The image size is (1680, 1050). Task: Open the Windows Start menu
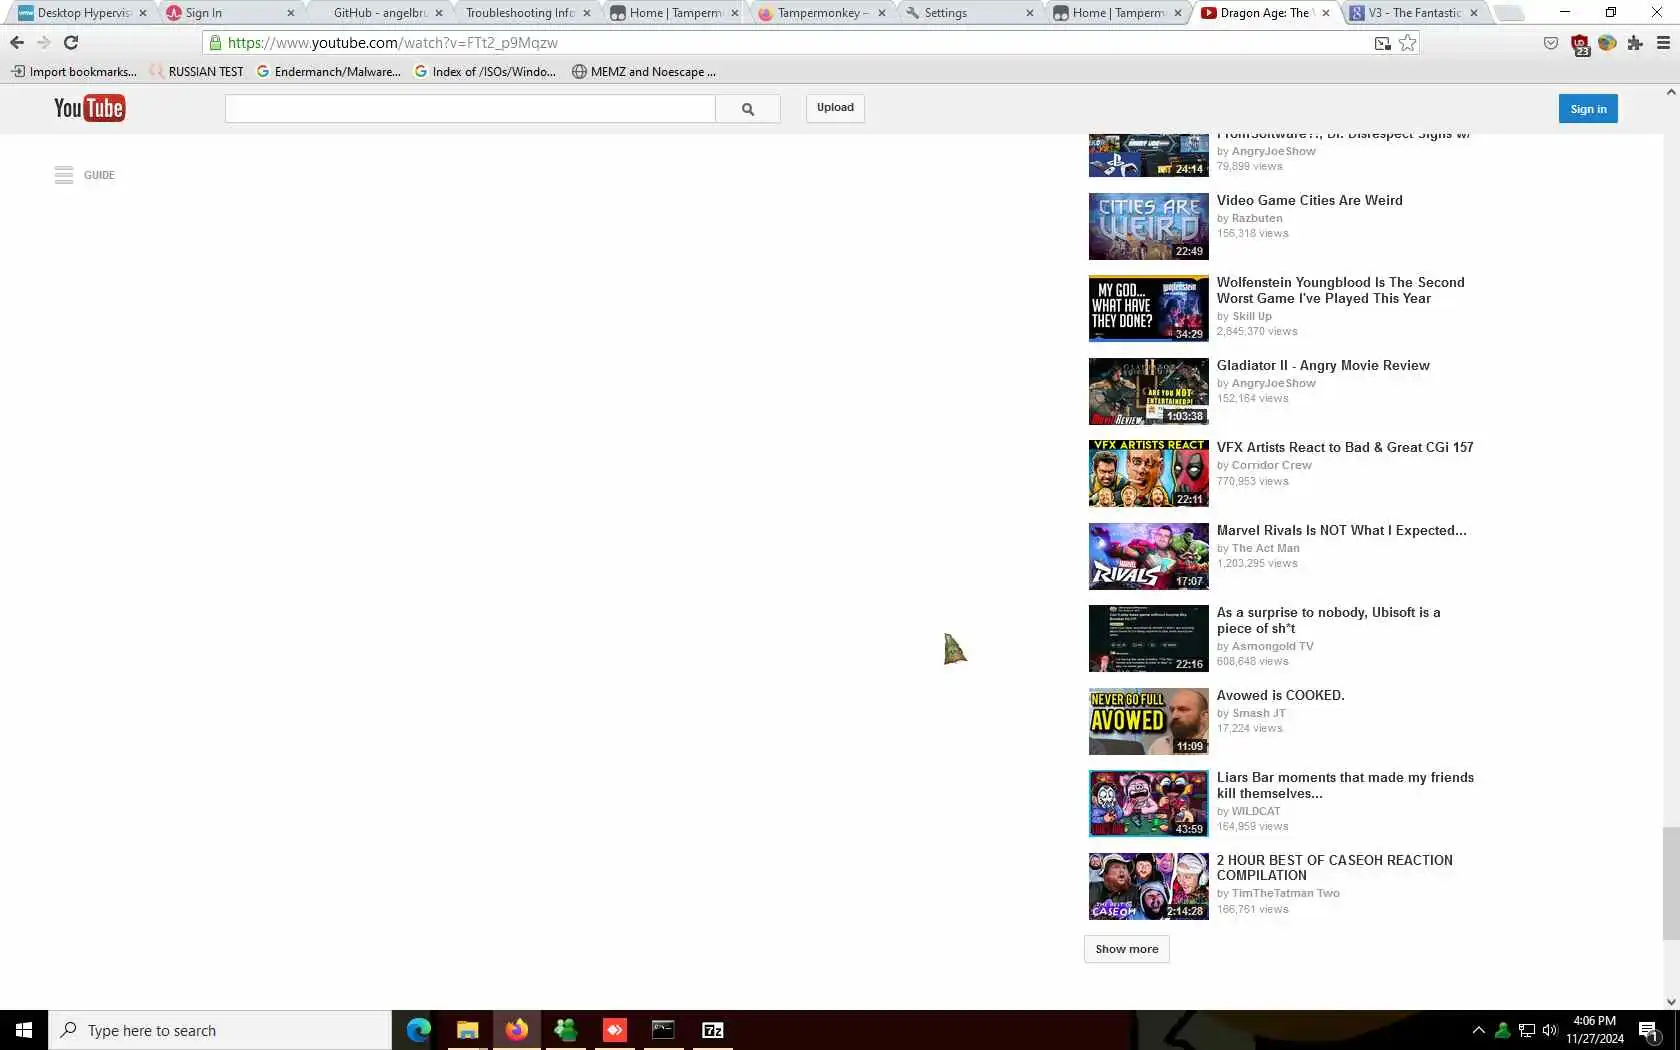[24, 1030]
